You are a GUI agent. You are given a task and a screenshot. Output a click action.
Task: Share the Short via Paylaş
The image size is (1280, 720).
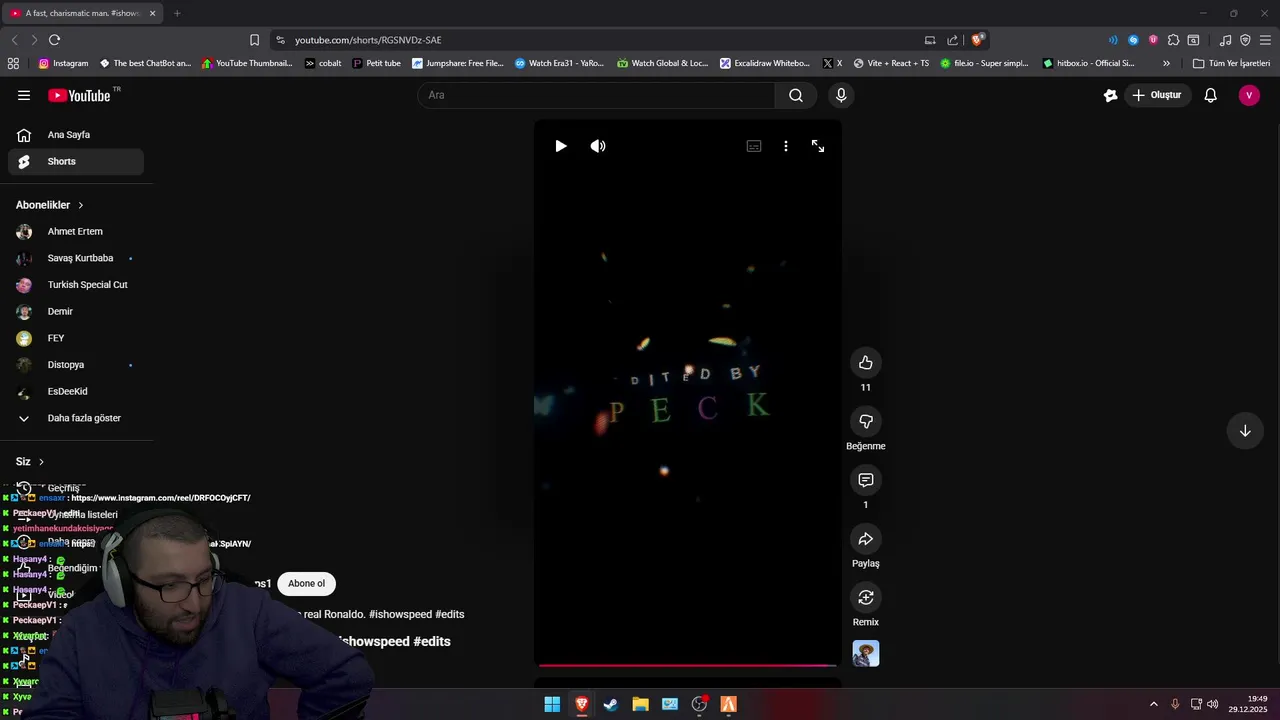tap(866, 539)
